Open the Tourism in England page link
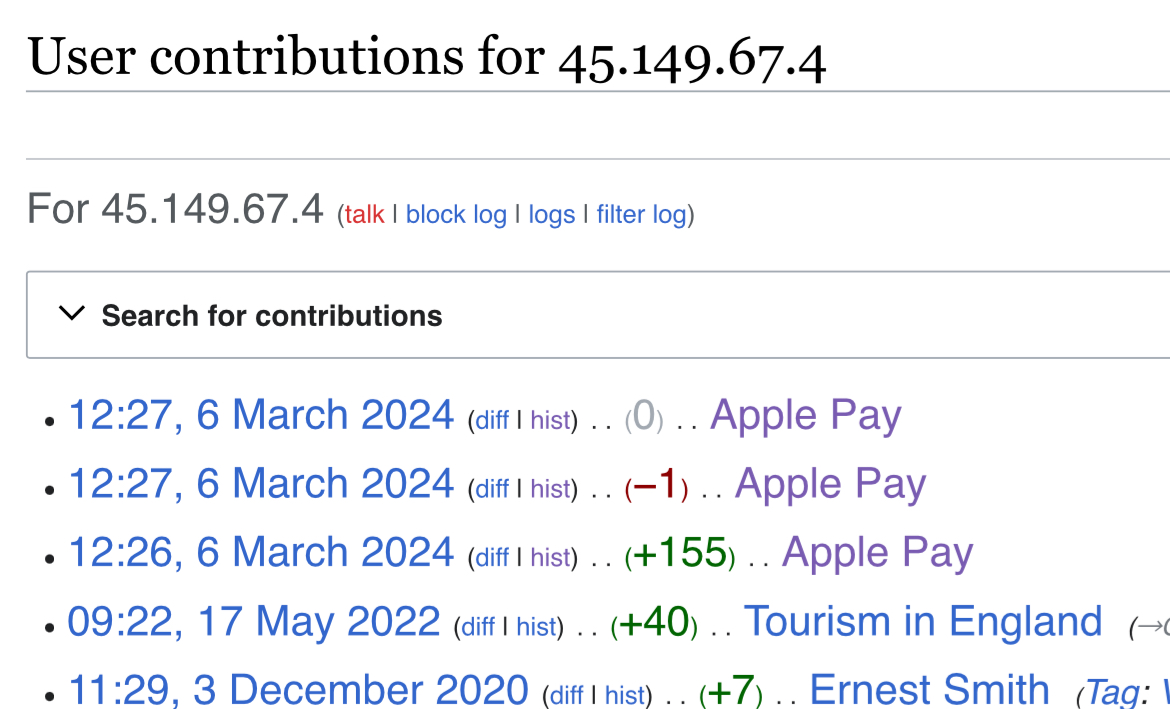This screenshot has width=1170, height=709. [x=923, y=621]
